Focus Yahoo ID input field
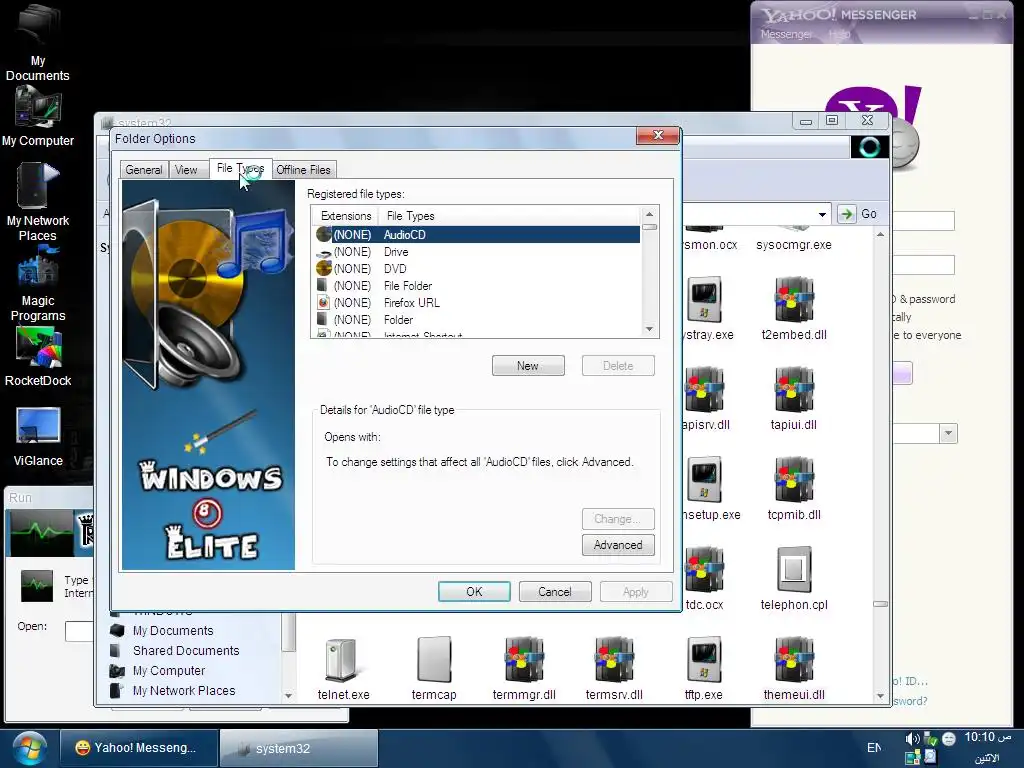Viewport: 1024px width, 768px height. point(923,221)
